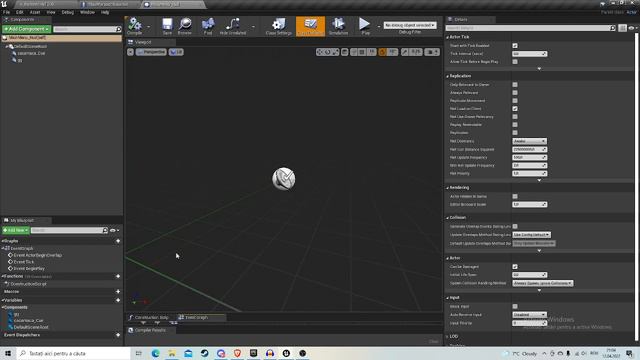Screen dimensions: 640x360
Task: Open Auto Receive Input dropdown
Action: point(529,315)
